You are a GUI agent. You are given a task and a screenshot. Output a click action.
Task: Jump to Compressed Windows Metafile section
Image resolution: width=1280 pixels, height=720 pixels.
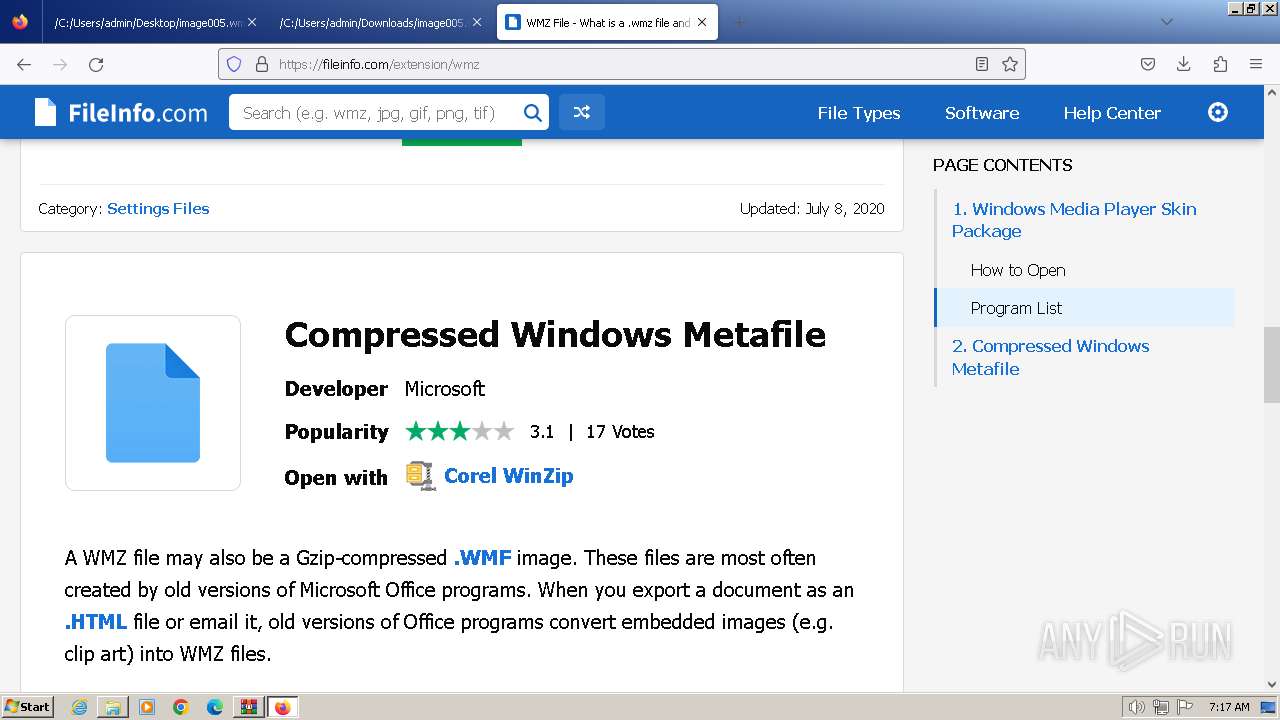click(x=1050, y=357)
